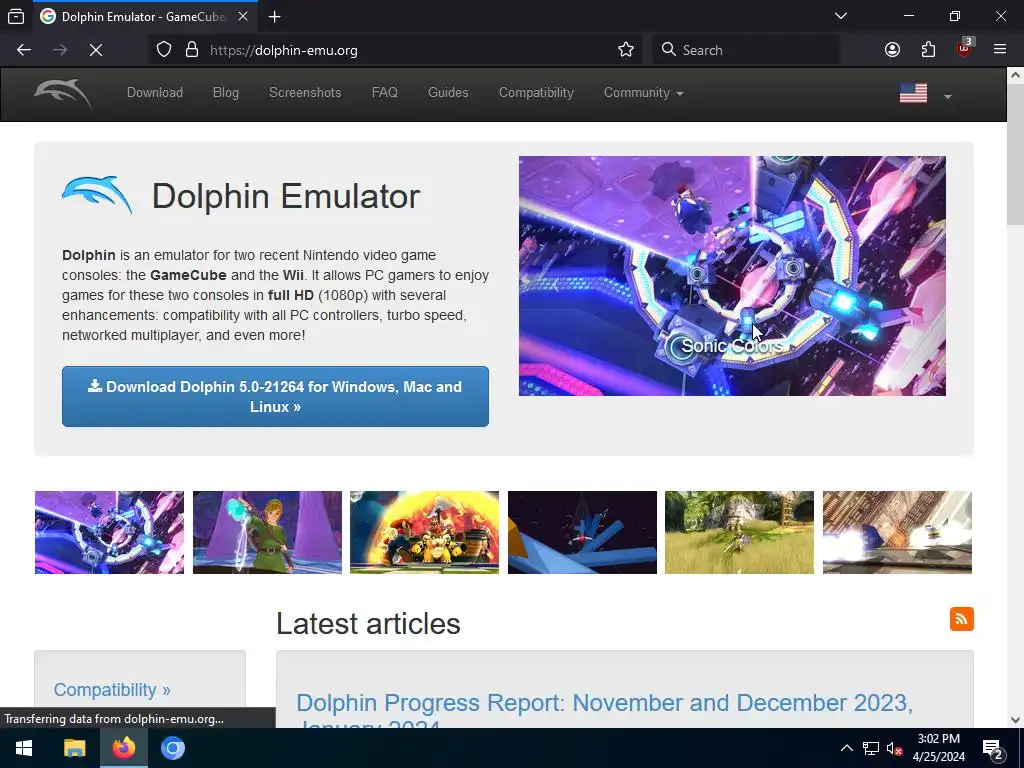Click the muted volume tray icon

tap(894, 748)
